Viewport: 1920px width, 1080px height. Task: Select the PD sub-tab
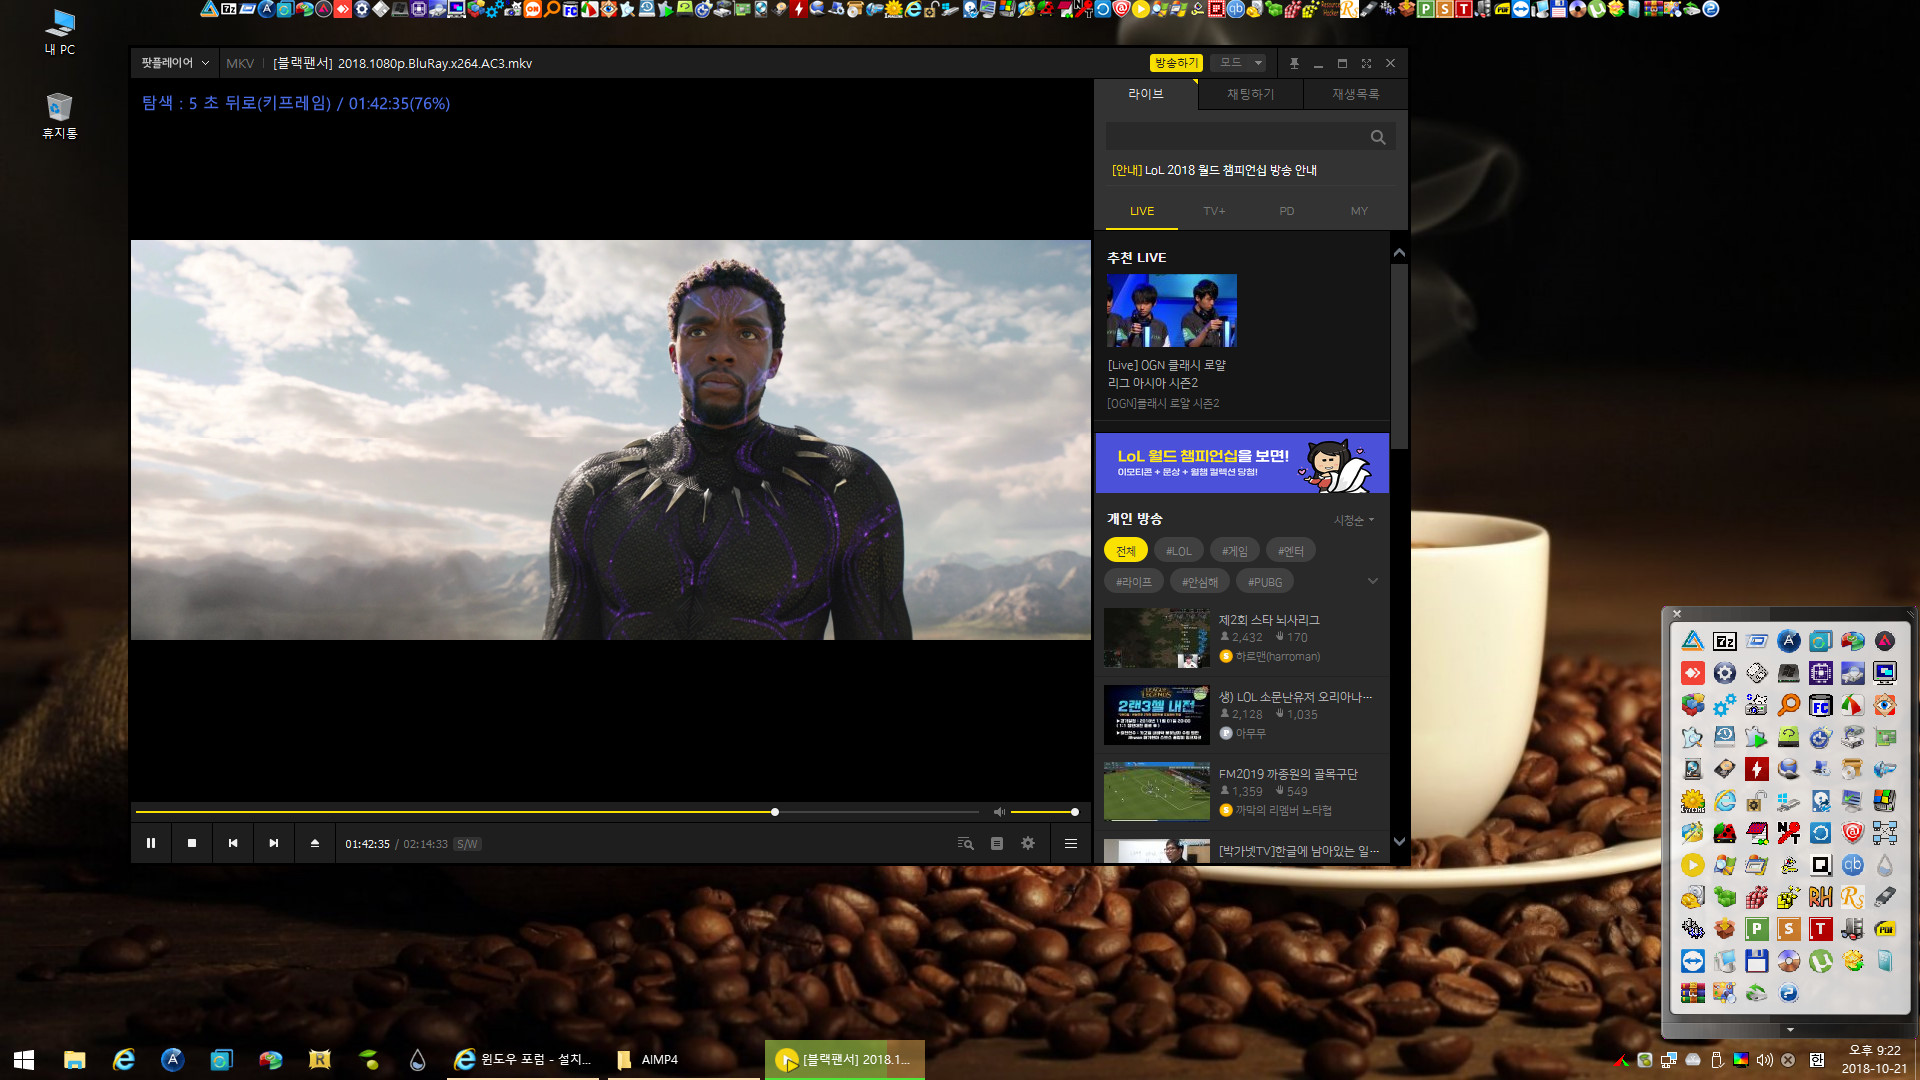tap(1287, 211)
